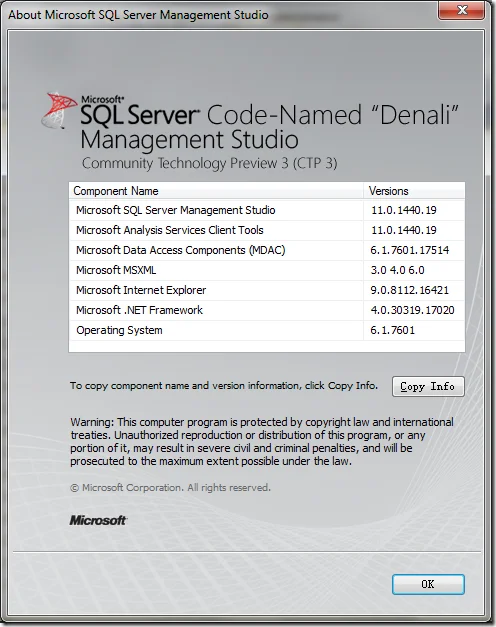Select the Operating System row
Viewport: 496px width, 627px height.
pyautogui.click(x=267, y=330)
